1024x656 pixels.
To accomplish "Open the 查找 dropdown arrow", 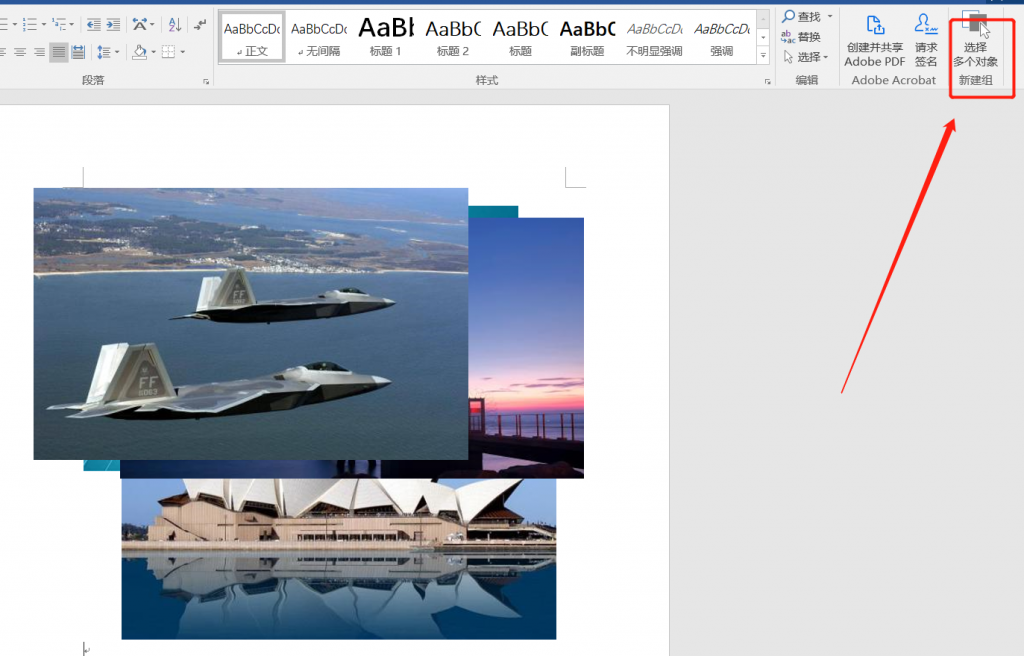I will point(830,16).
